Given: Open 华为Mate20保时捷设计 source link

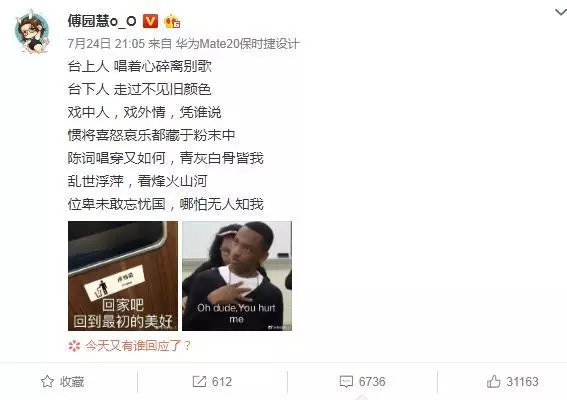Looking at the screenshot, I should click(237, 44).
